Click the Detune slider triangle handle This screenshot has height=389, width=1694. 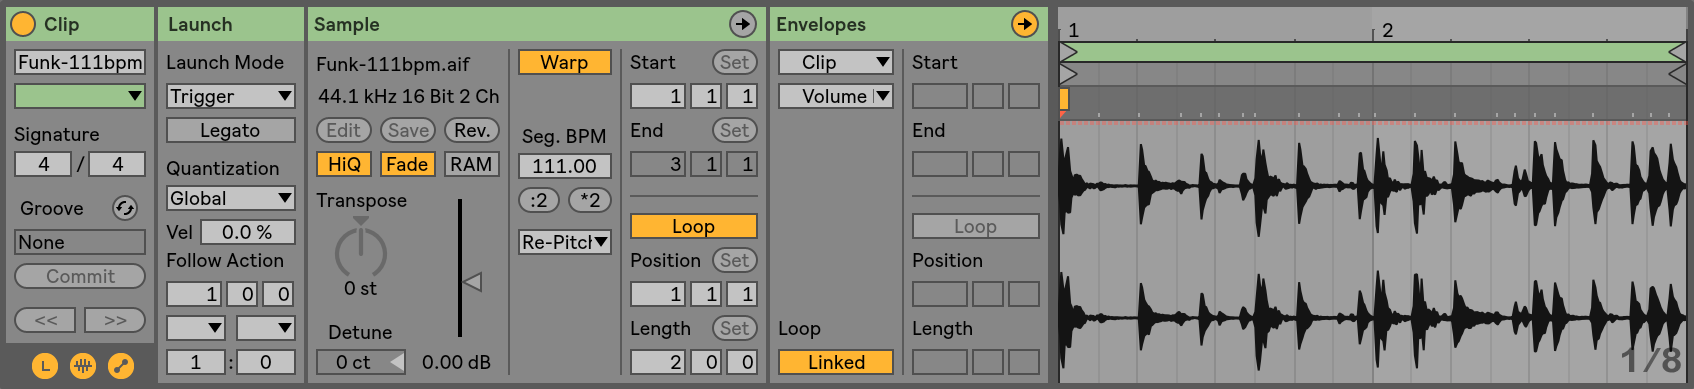397,362
